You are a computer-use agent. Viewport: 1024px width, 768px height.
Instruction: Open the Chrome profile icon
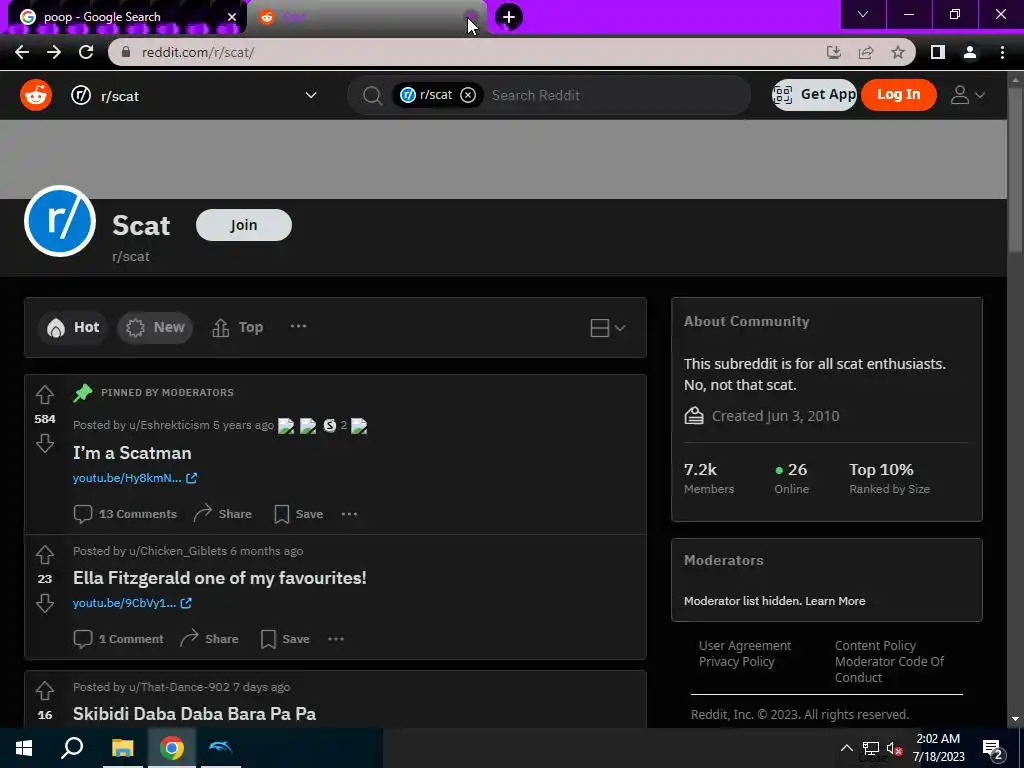coord(970,52)
